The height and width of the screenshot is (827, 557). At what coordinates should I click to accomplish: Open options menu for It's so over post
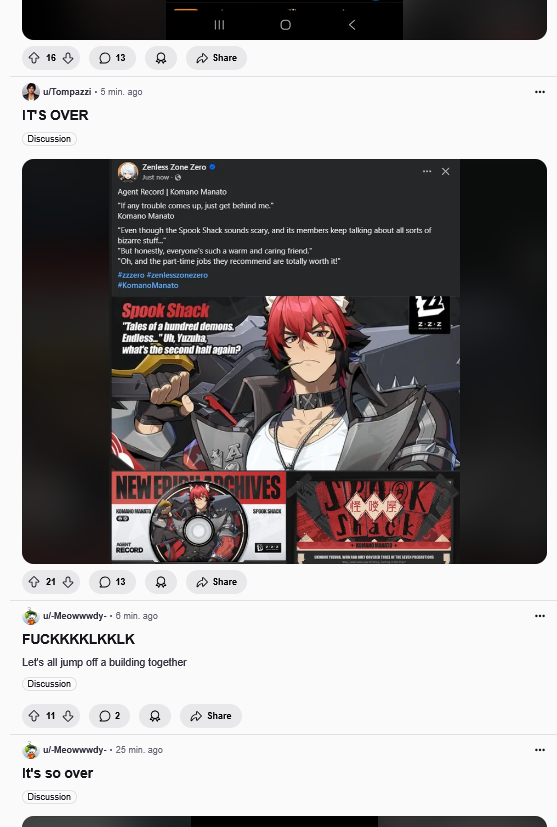coord(540,749)
